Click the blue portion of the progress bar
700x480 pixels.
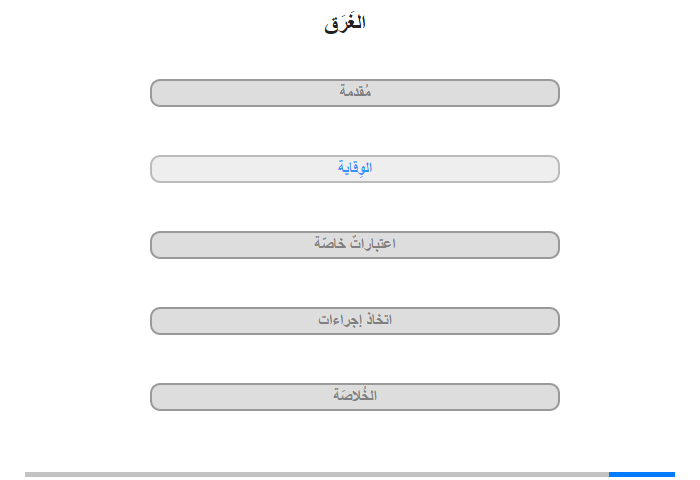(642, 474)
